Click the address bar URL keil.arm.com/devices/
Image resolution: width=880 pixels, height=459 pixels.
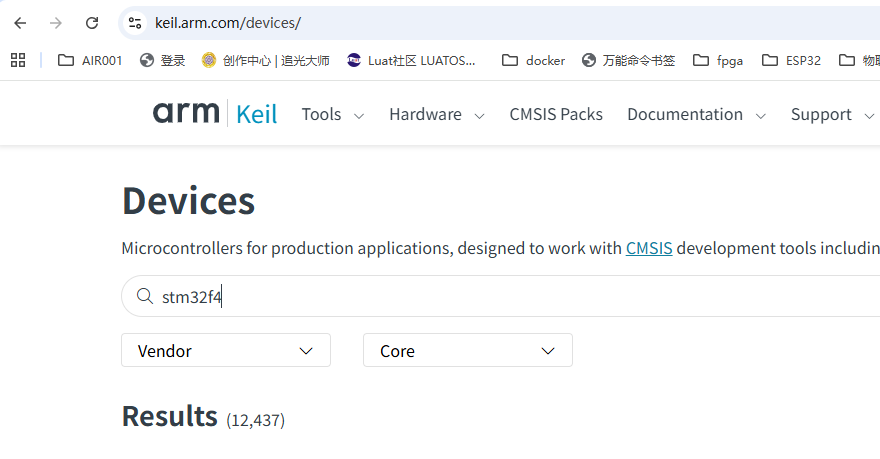point(228,23)
